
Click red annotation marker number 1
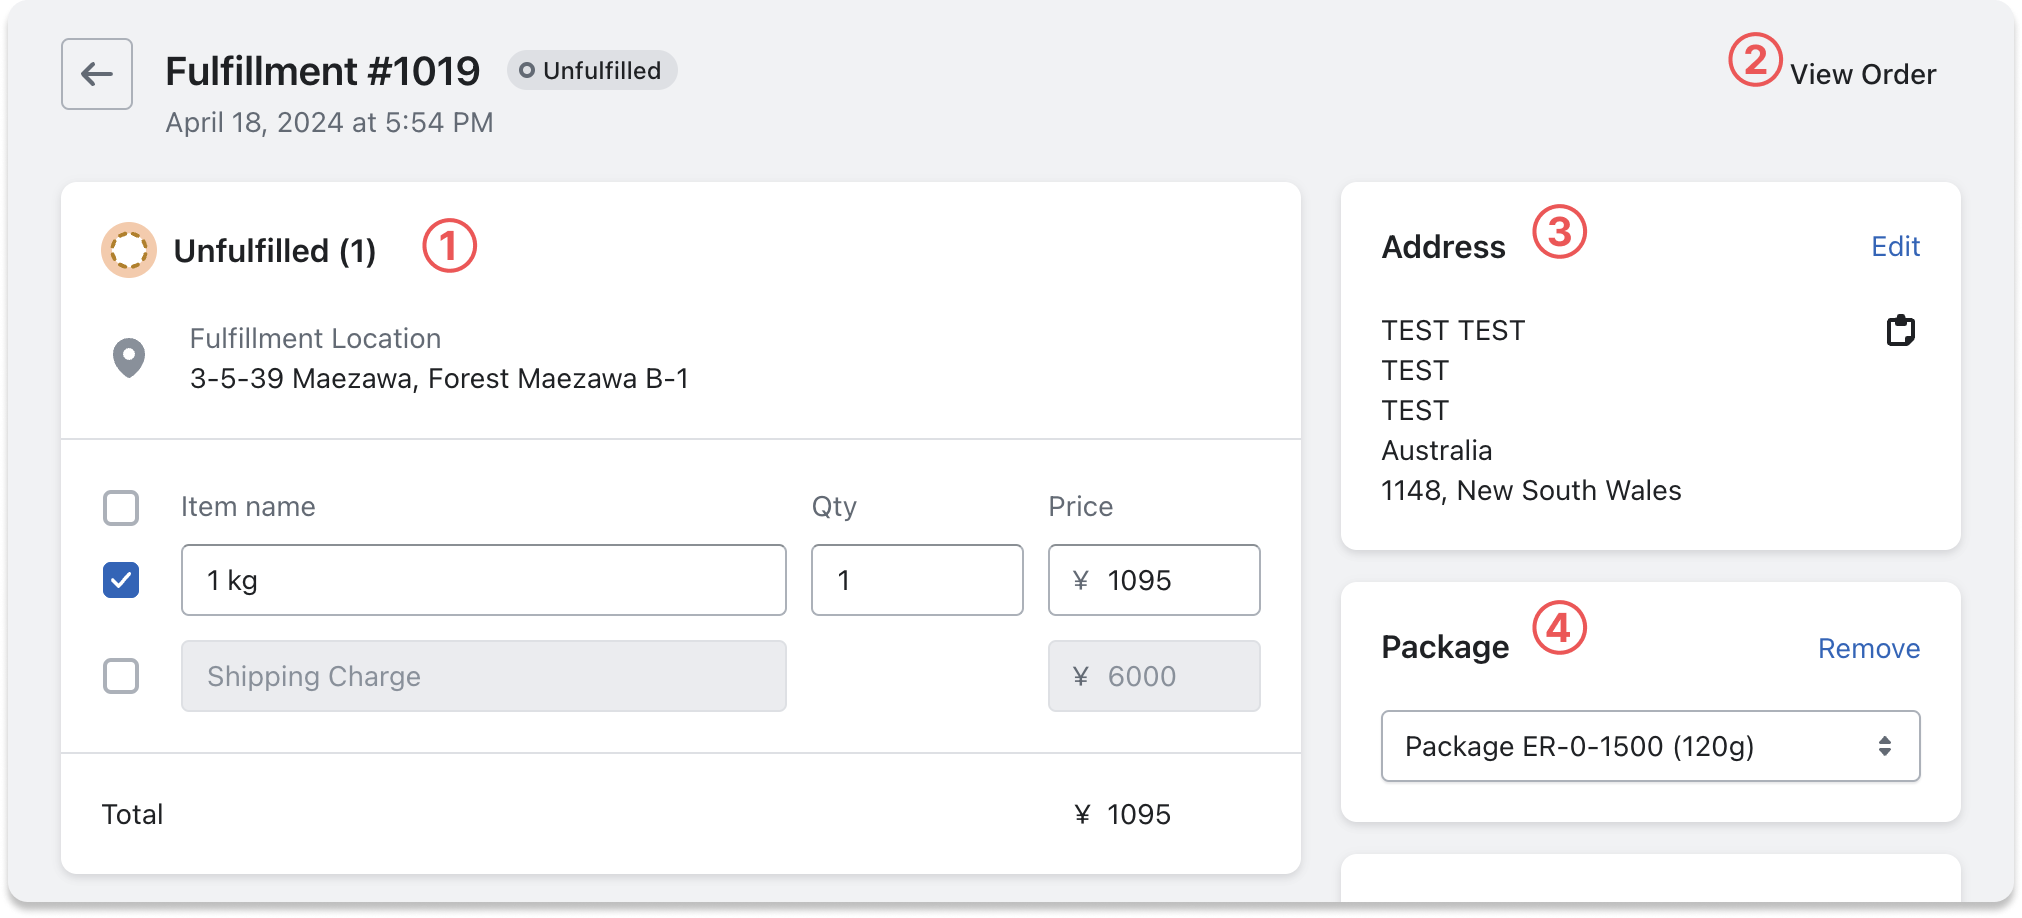coord(449,246)
